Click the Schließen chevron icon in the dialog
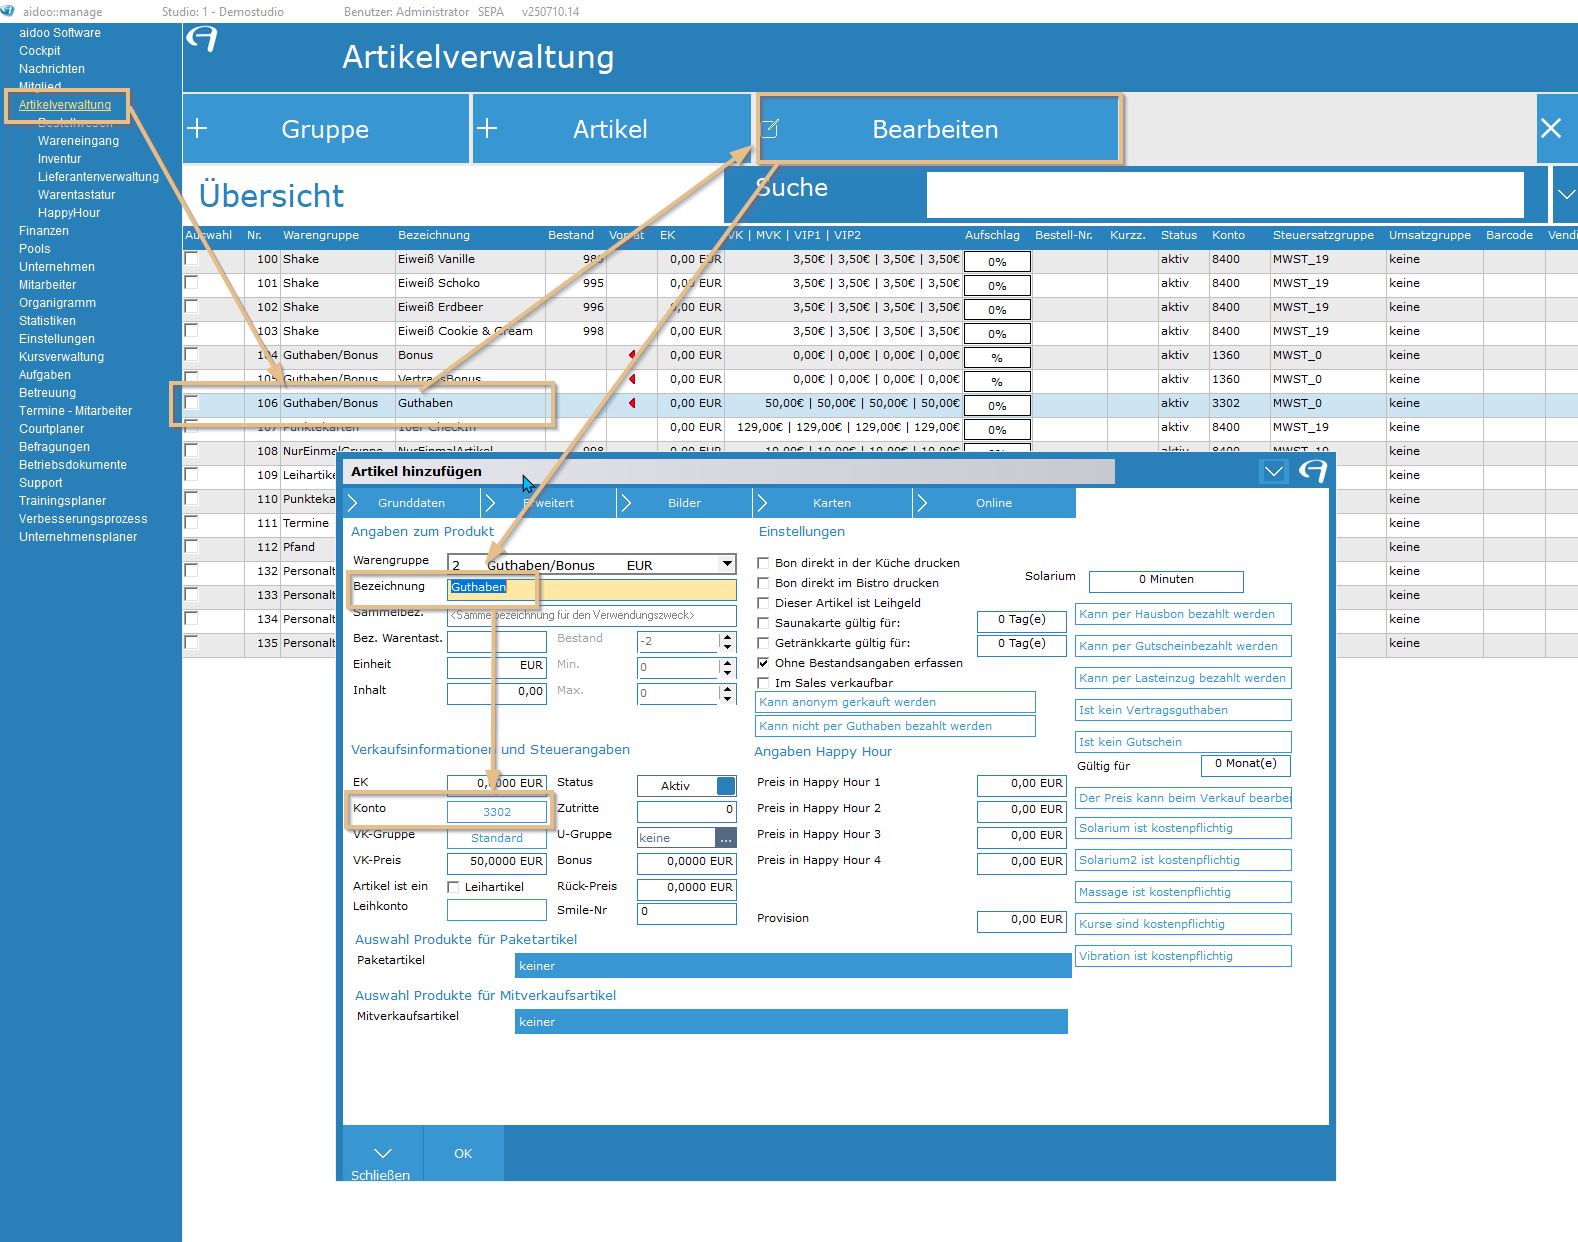 382,1153
